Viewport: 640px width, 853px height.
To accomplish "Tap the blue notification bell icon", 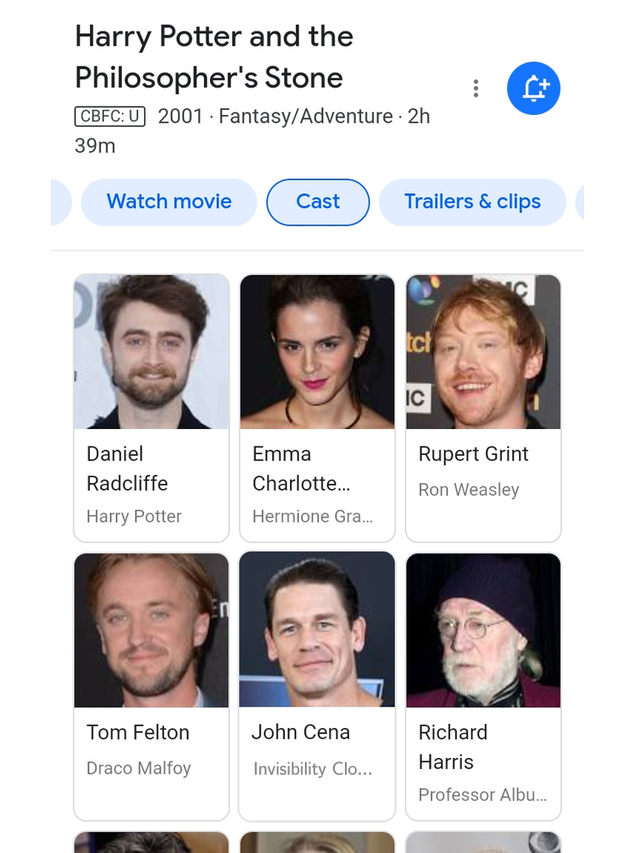I will [x=533, y=88].
